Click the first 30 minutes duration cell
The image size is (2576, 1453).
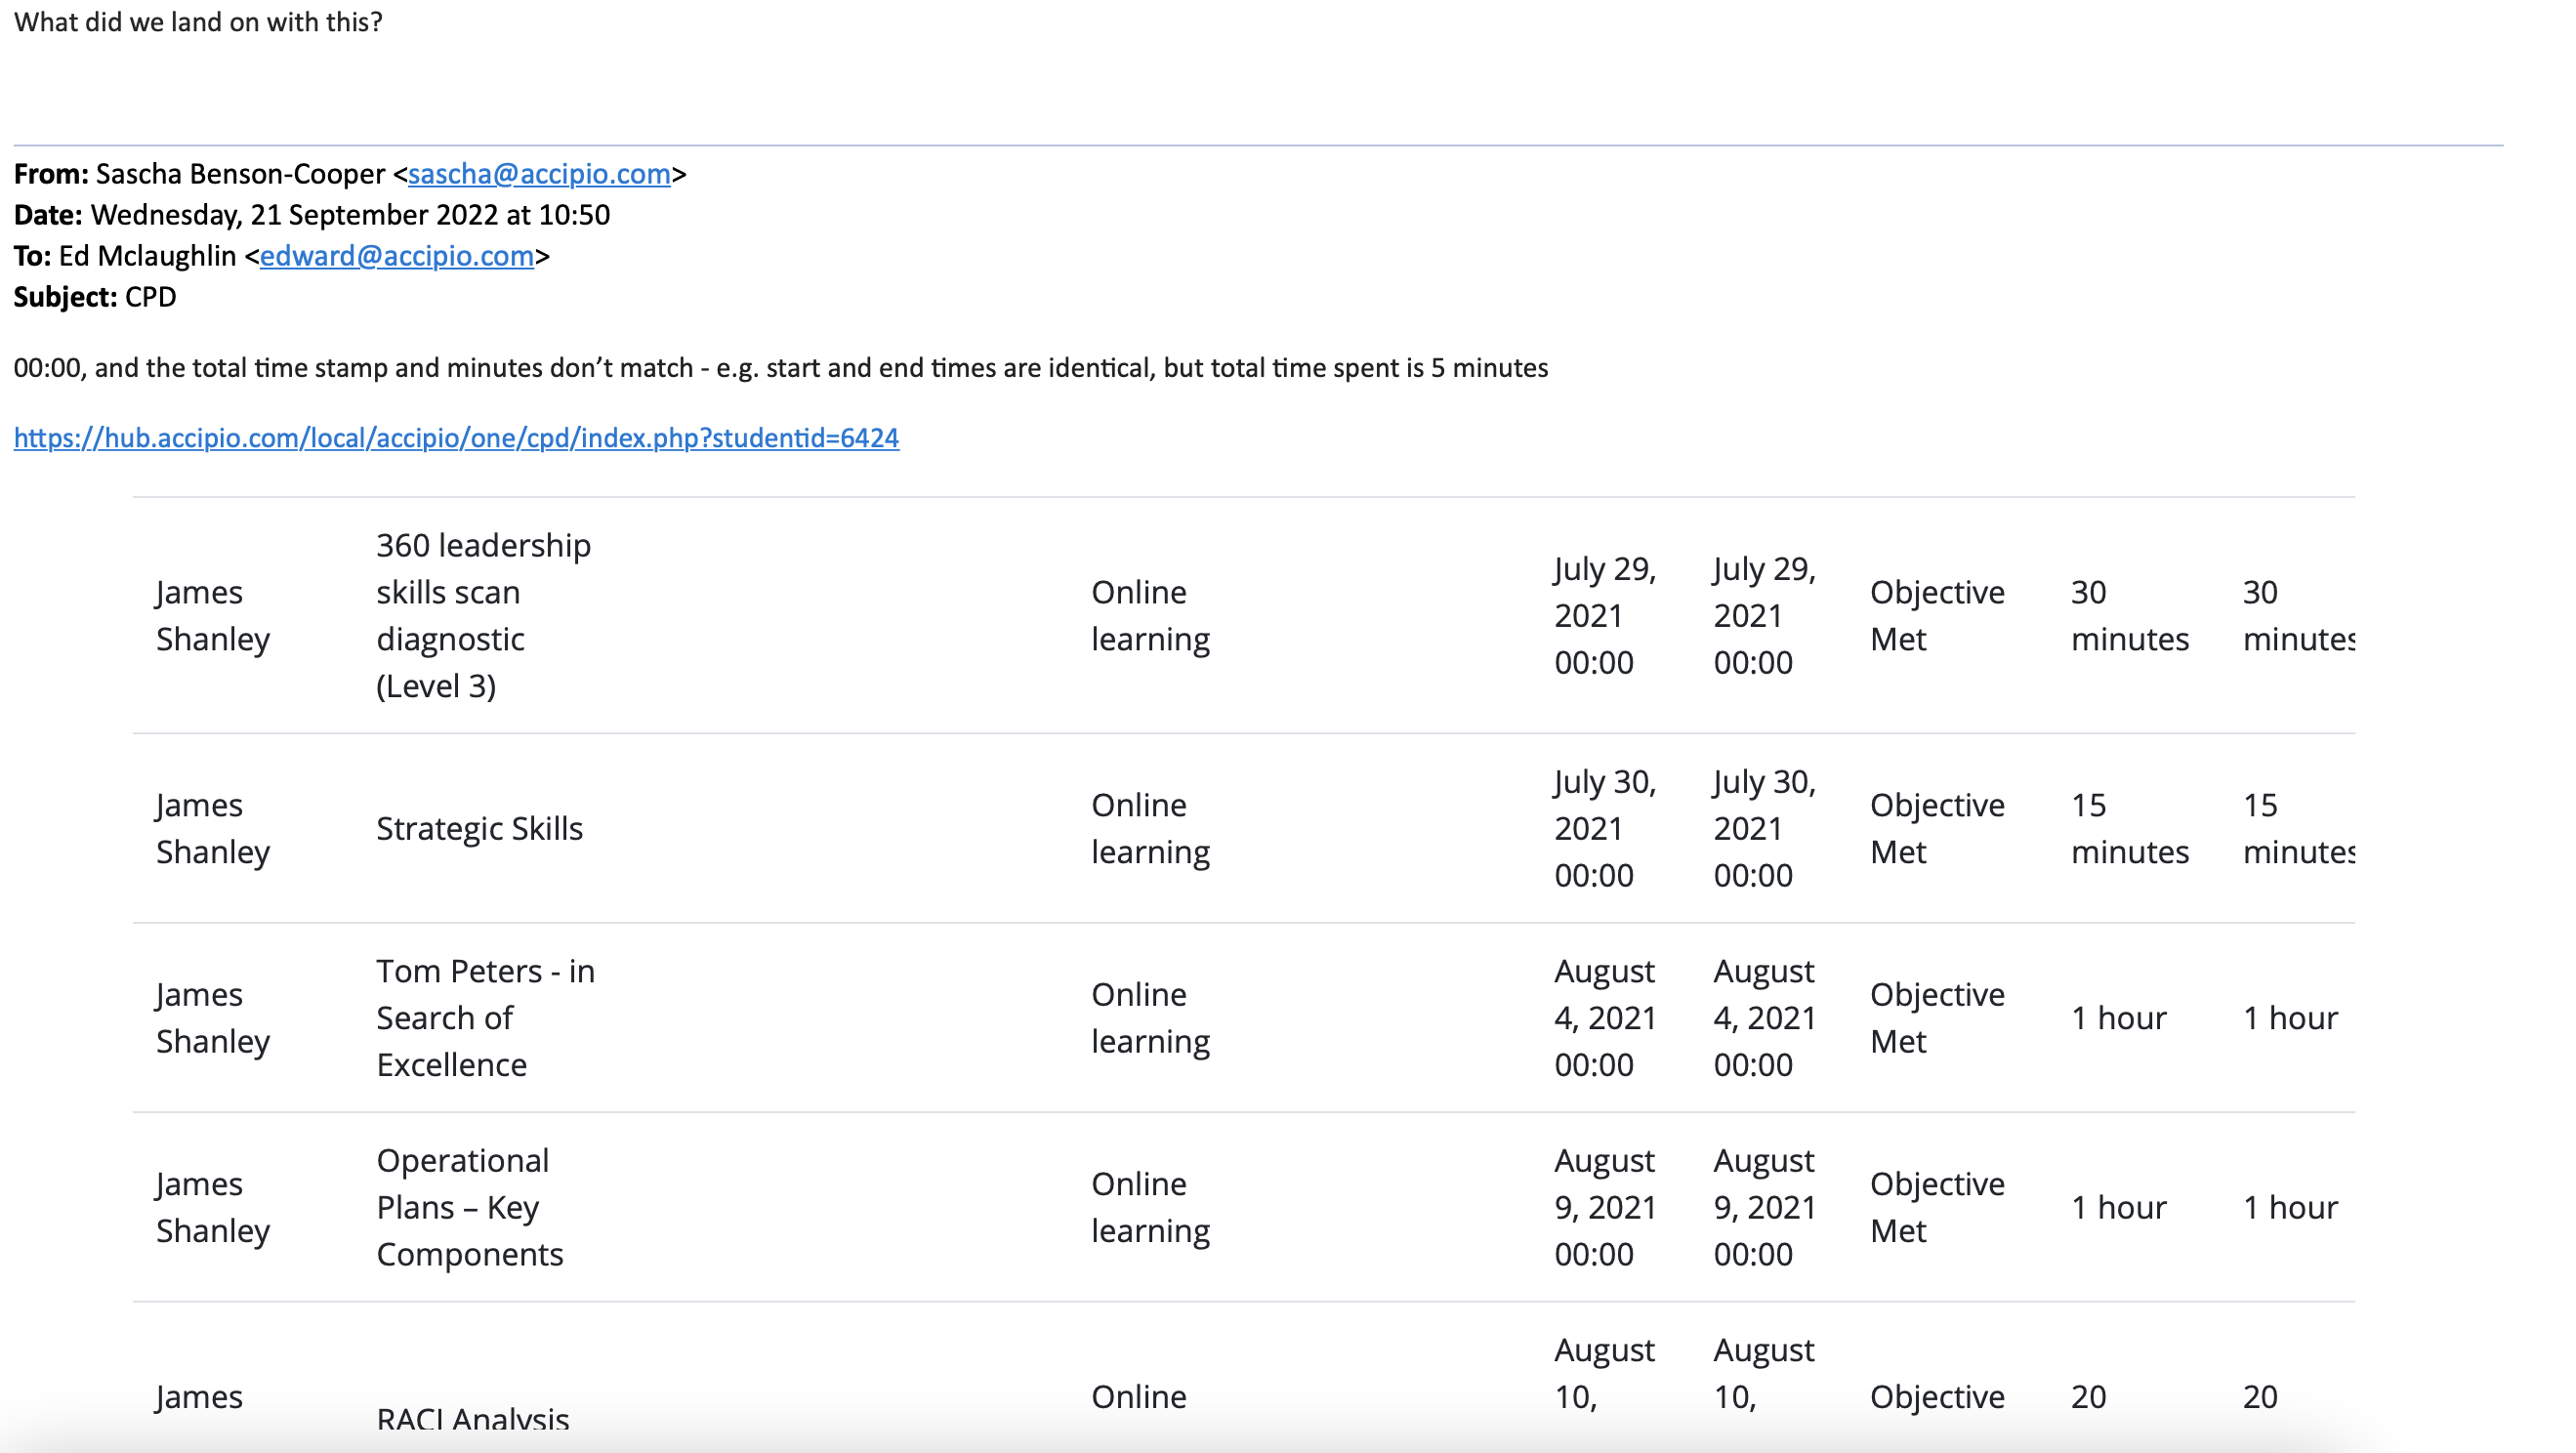pos(2128,615)
